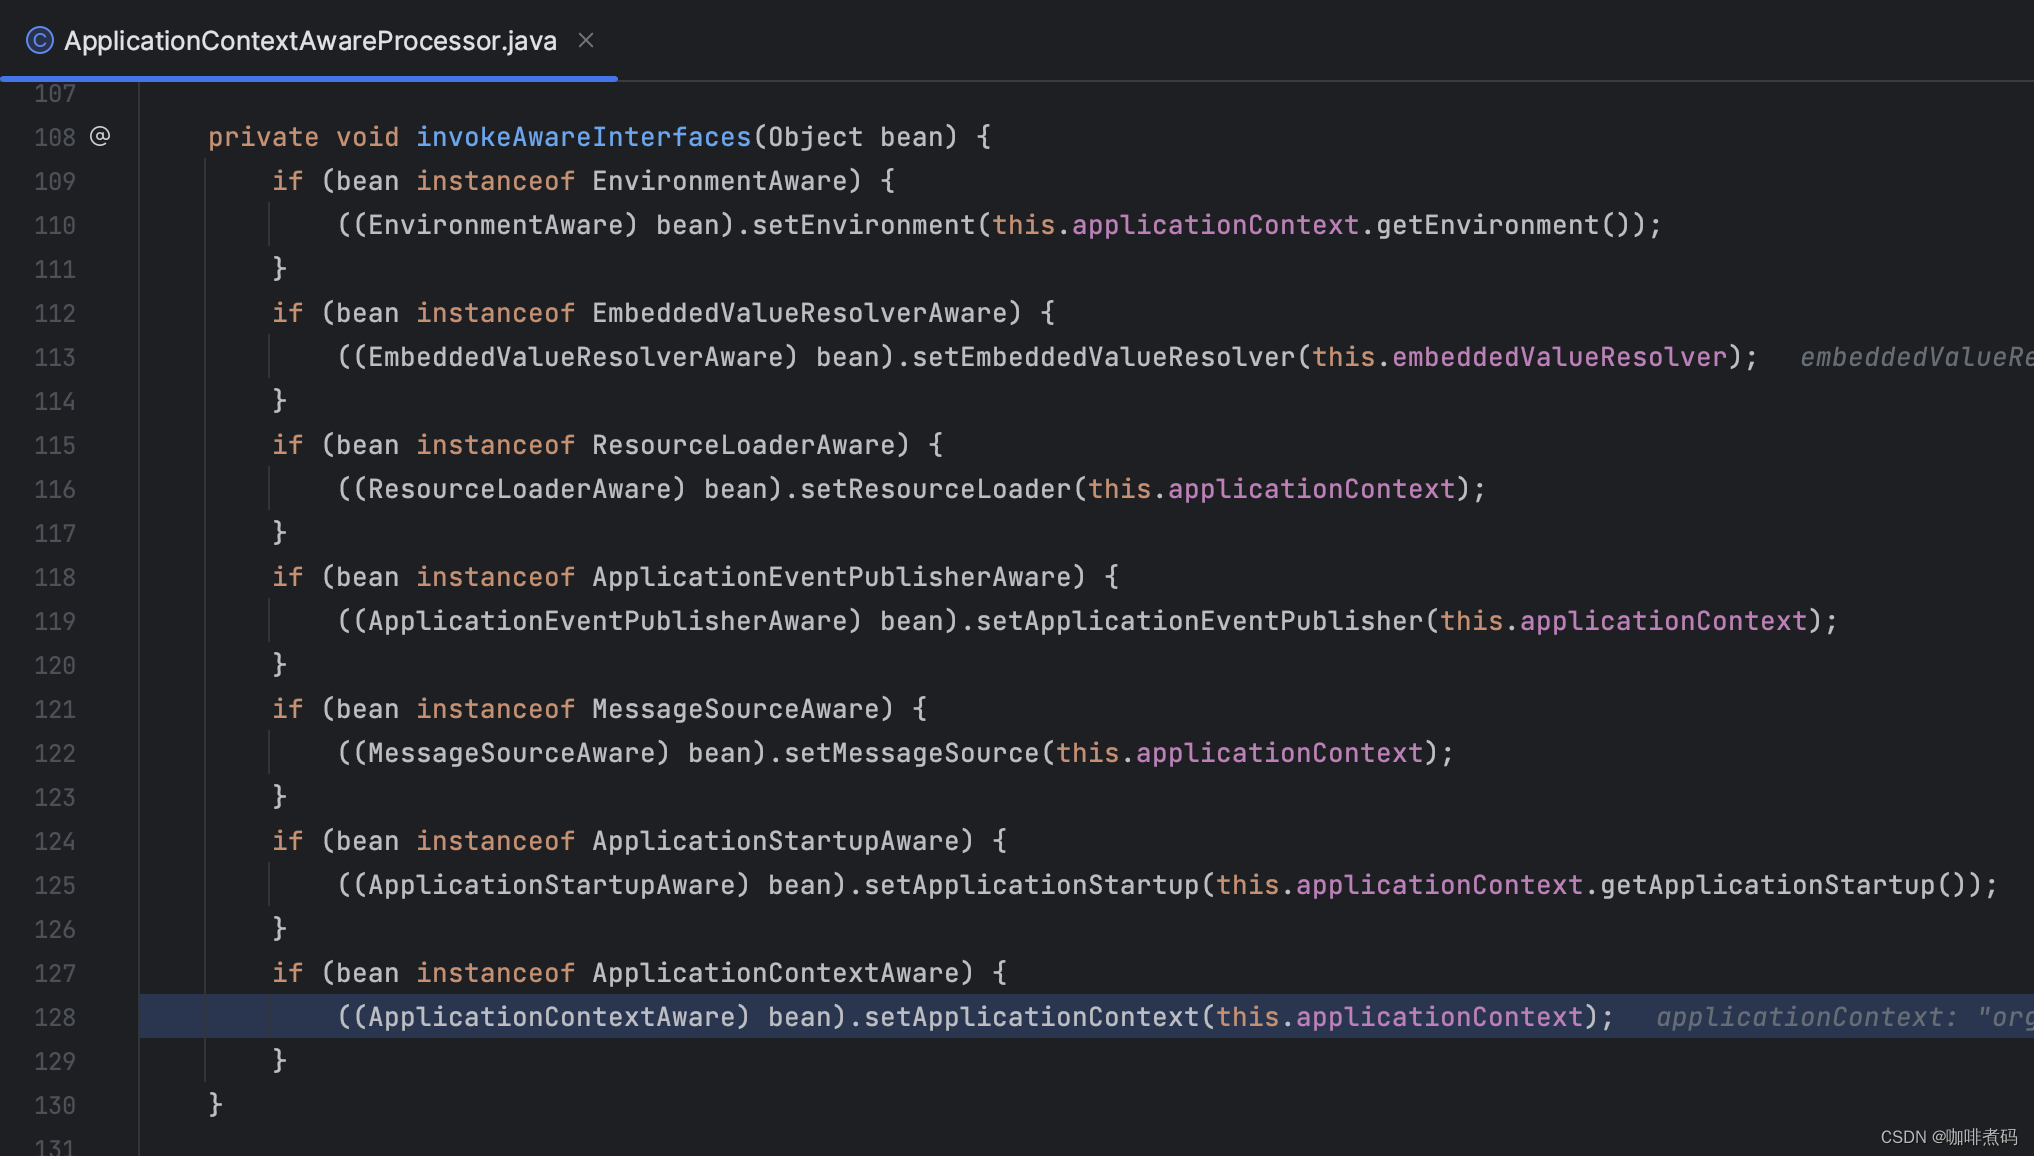2034x1156 pixels.
Task: Click the closing brace on line 130
Action: coord(215,1104)
